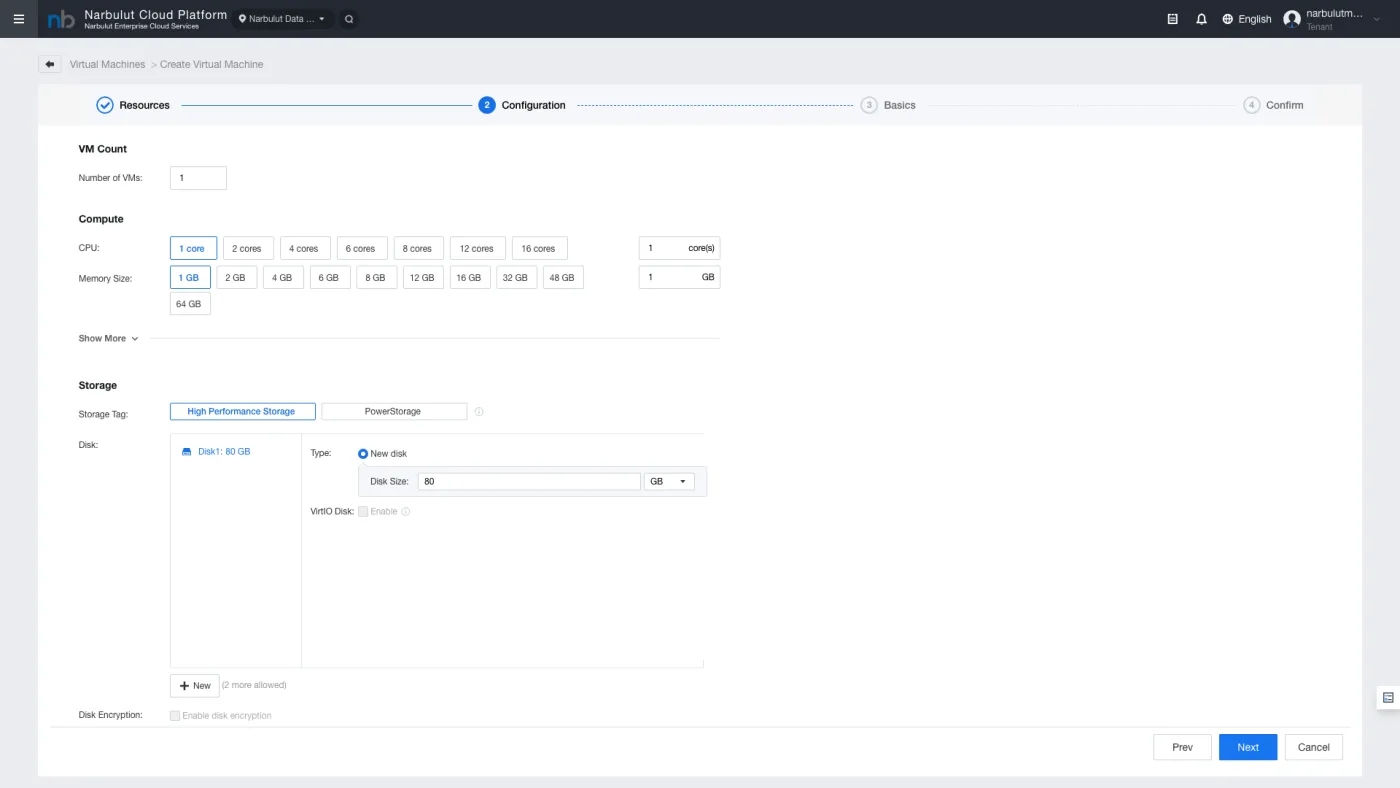Viewport: 1400px width, 788px height.
Task: Select the New disk radio button
Action: coord(363,454)
